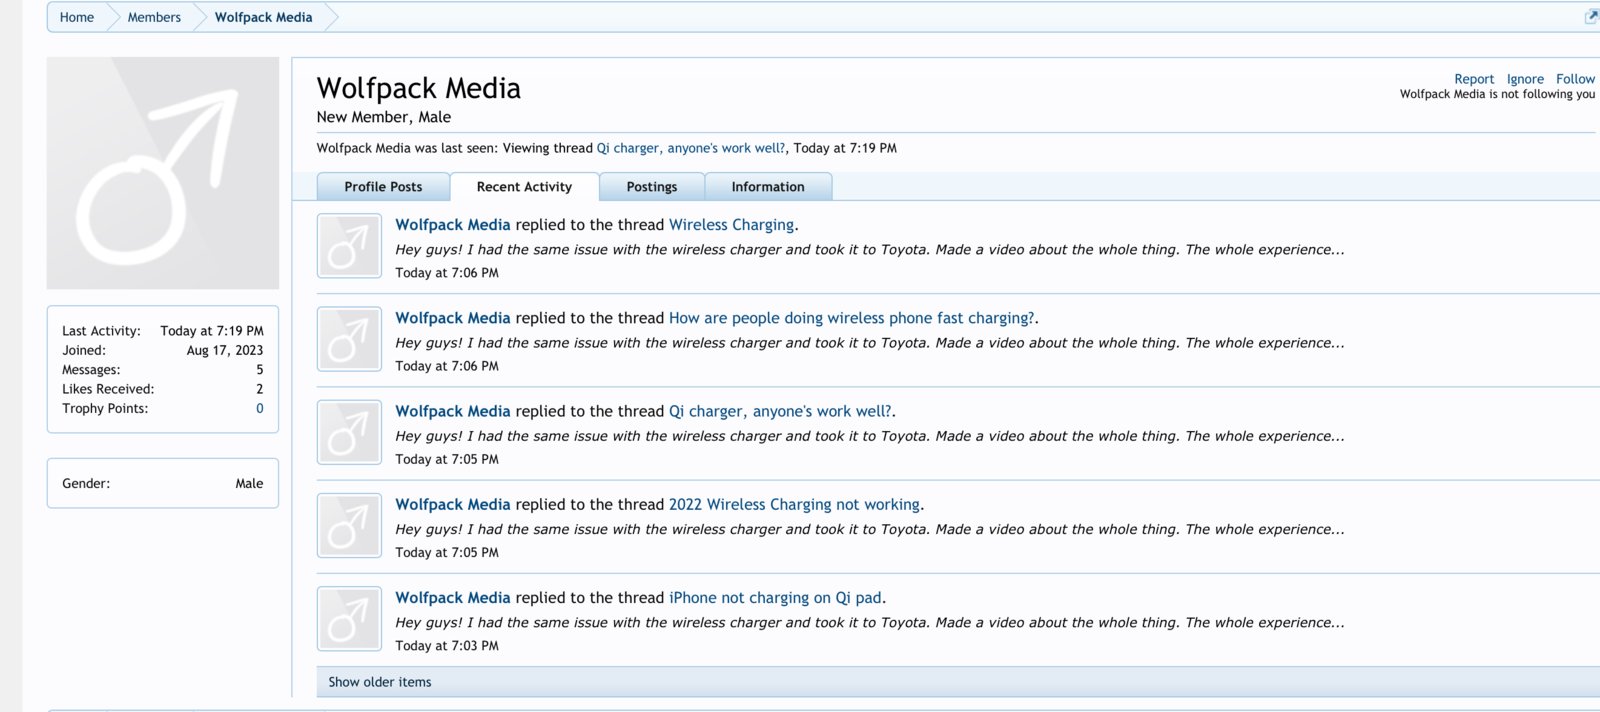Click the Messages count 5

[260, 370]
